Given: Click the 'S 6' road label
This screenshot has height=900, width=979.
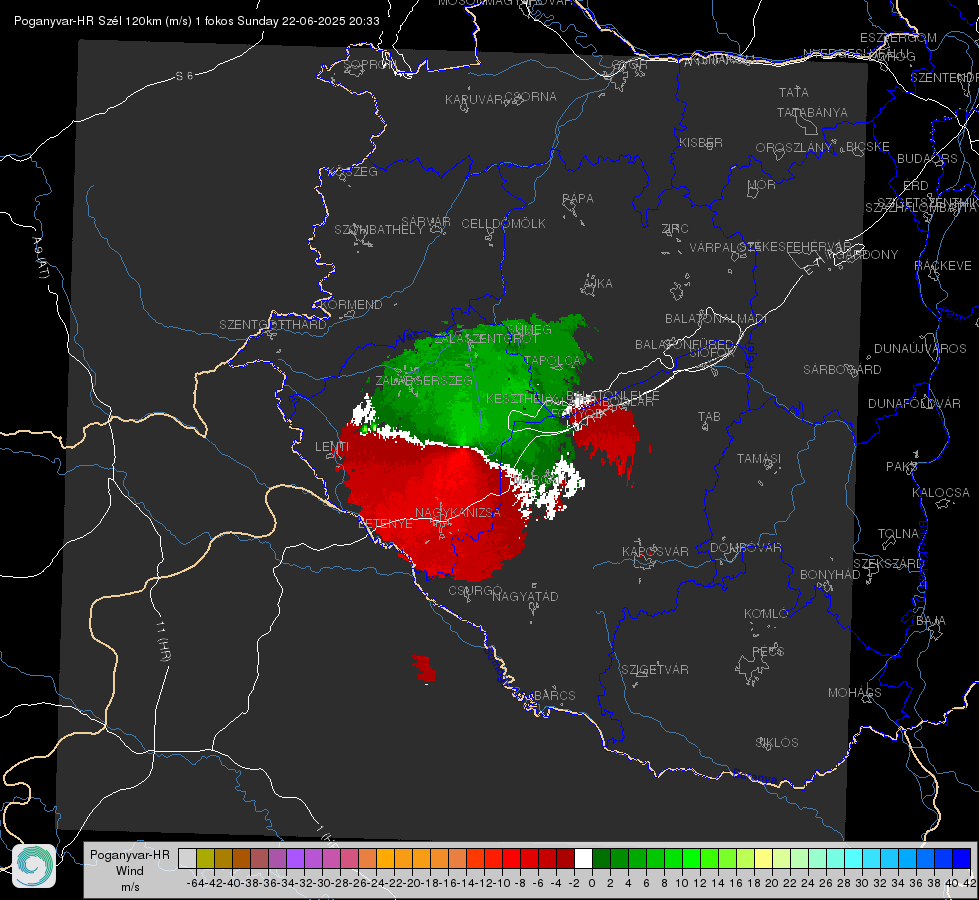Looking at the screenshot, I should click(x=184, y=76).
